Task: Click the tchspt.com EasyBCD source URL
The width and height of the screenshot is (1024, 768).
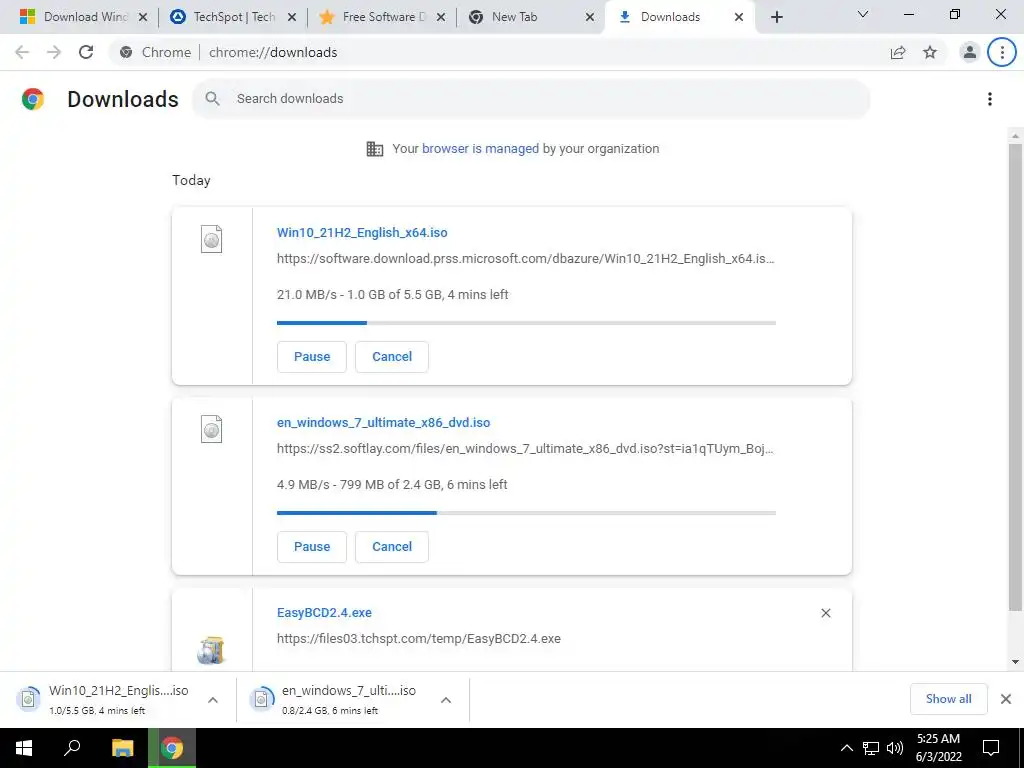Action: (x=419, y=639)
